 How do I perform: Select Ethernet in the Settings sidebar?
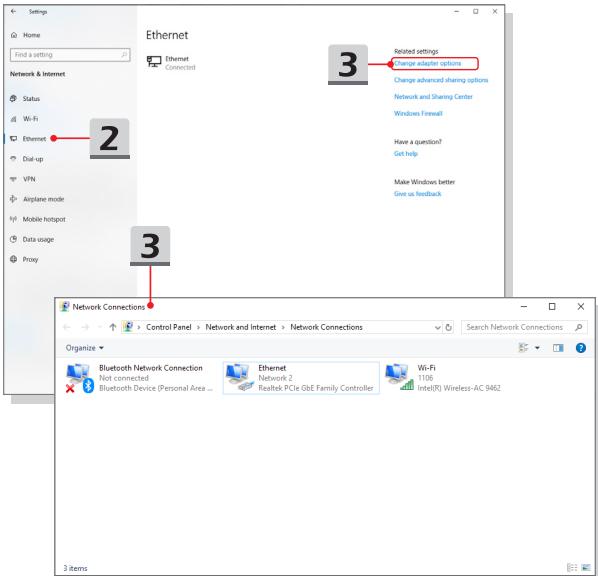pos(28,139)
